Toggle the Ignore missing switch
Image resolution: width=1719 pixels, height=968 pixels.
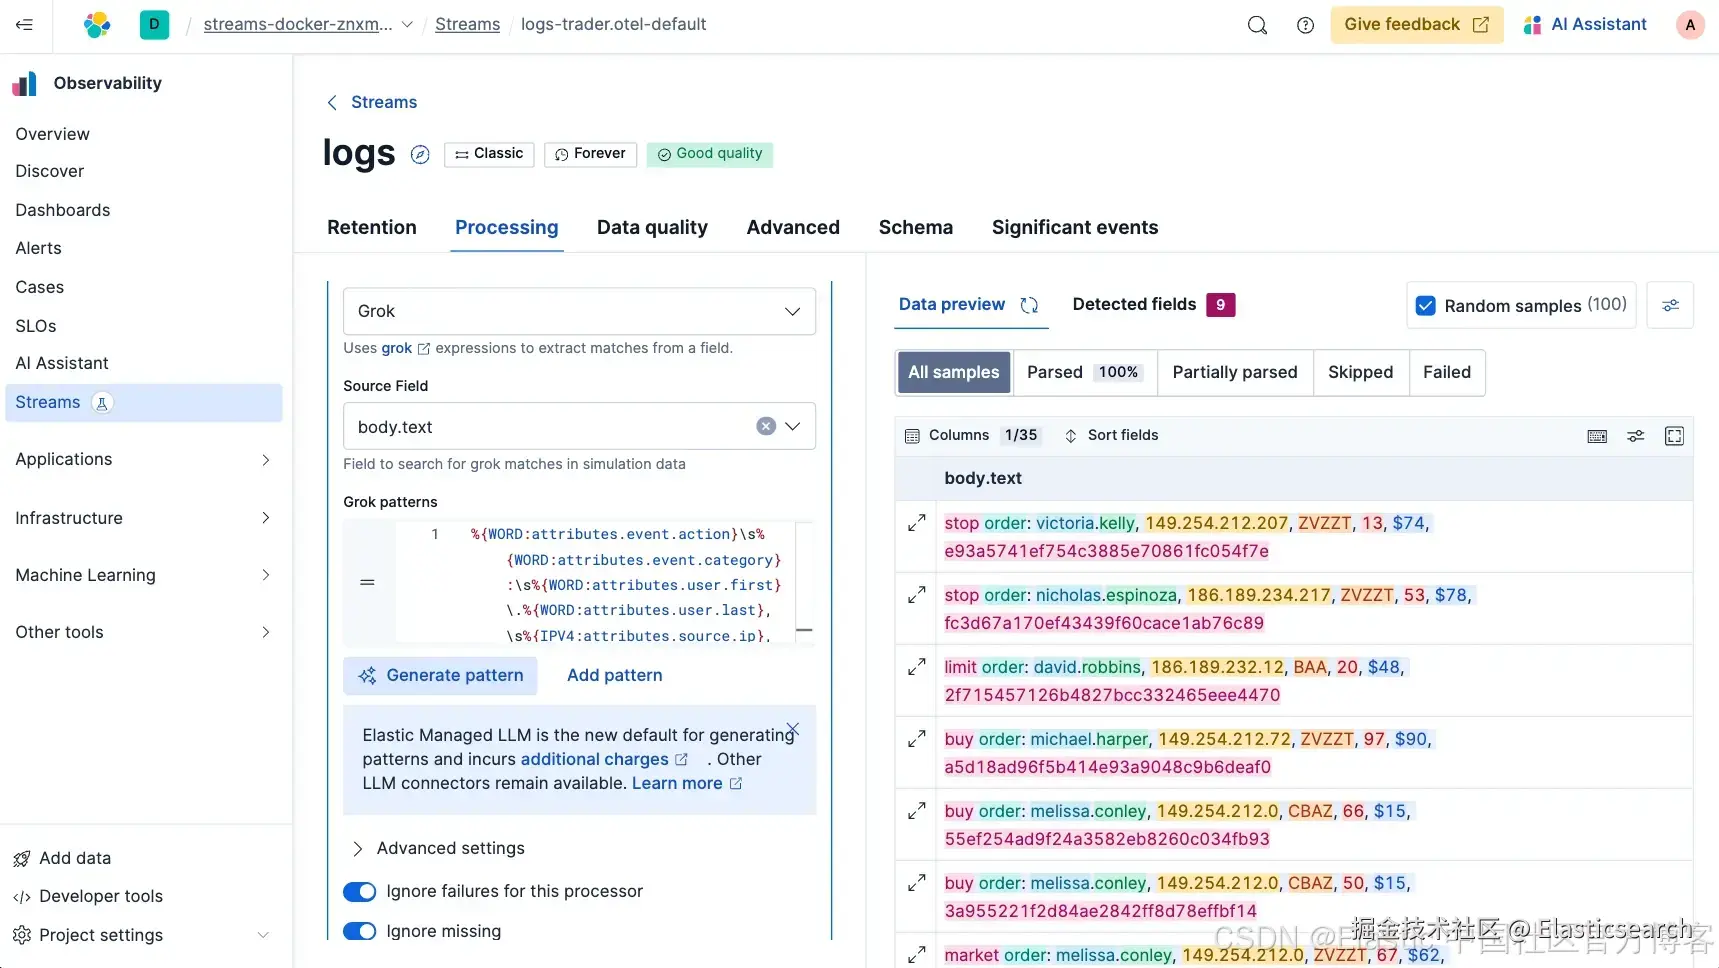(359, 931)
